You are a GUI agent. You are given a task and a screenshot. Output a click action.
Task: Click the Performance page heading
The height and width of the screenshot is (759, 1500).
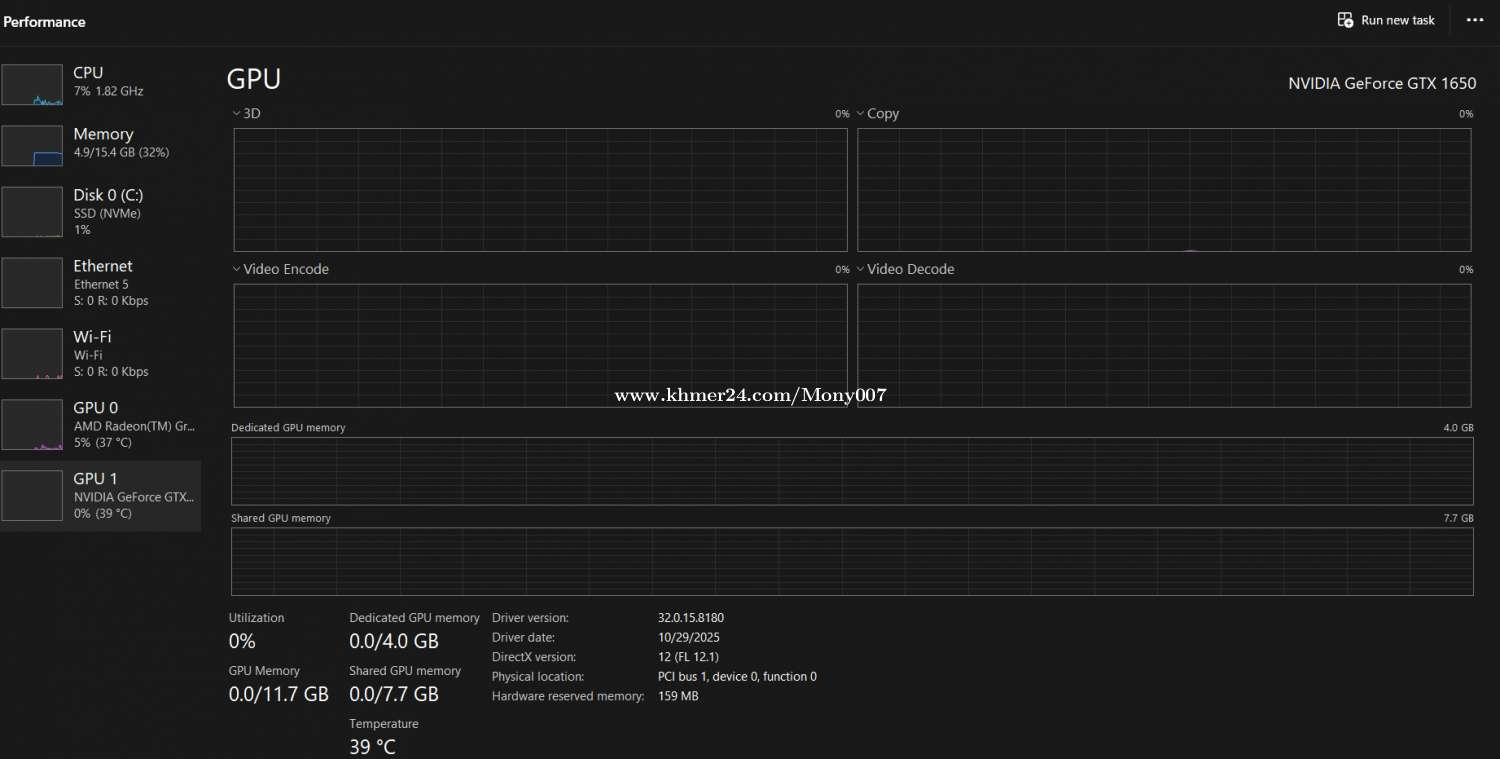(x=45, y=22)
